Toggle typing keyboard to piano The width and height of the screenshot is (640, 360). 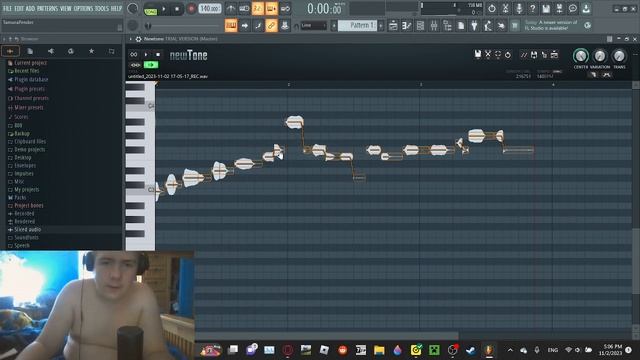pyautogui.click(x=231, y=25)
